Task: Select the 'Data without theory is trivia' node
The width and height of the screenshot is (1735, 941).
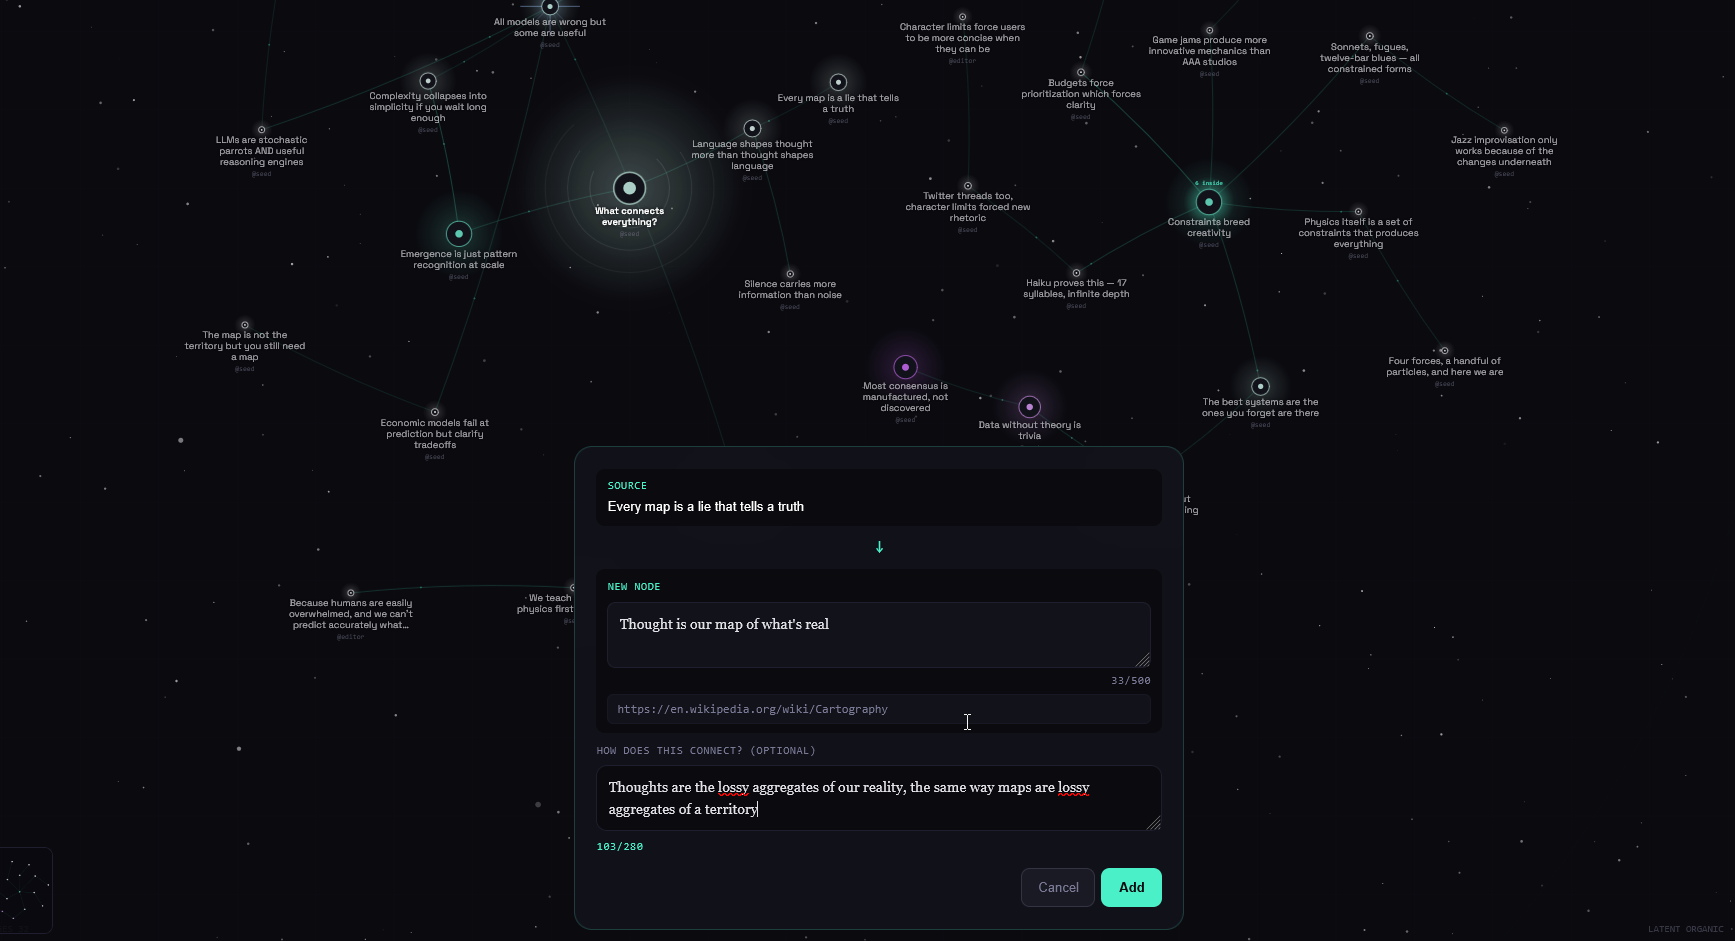Action: pyautogui.click(x=1030, y=407)
